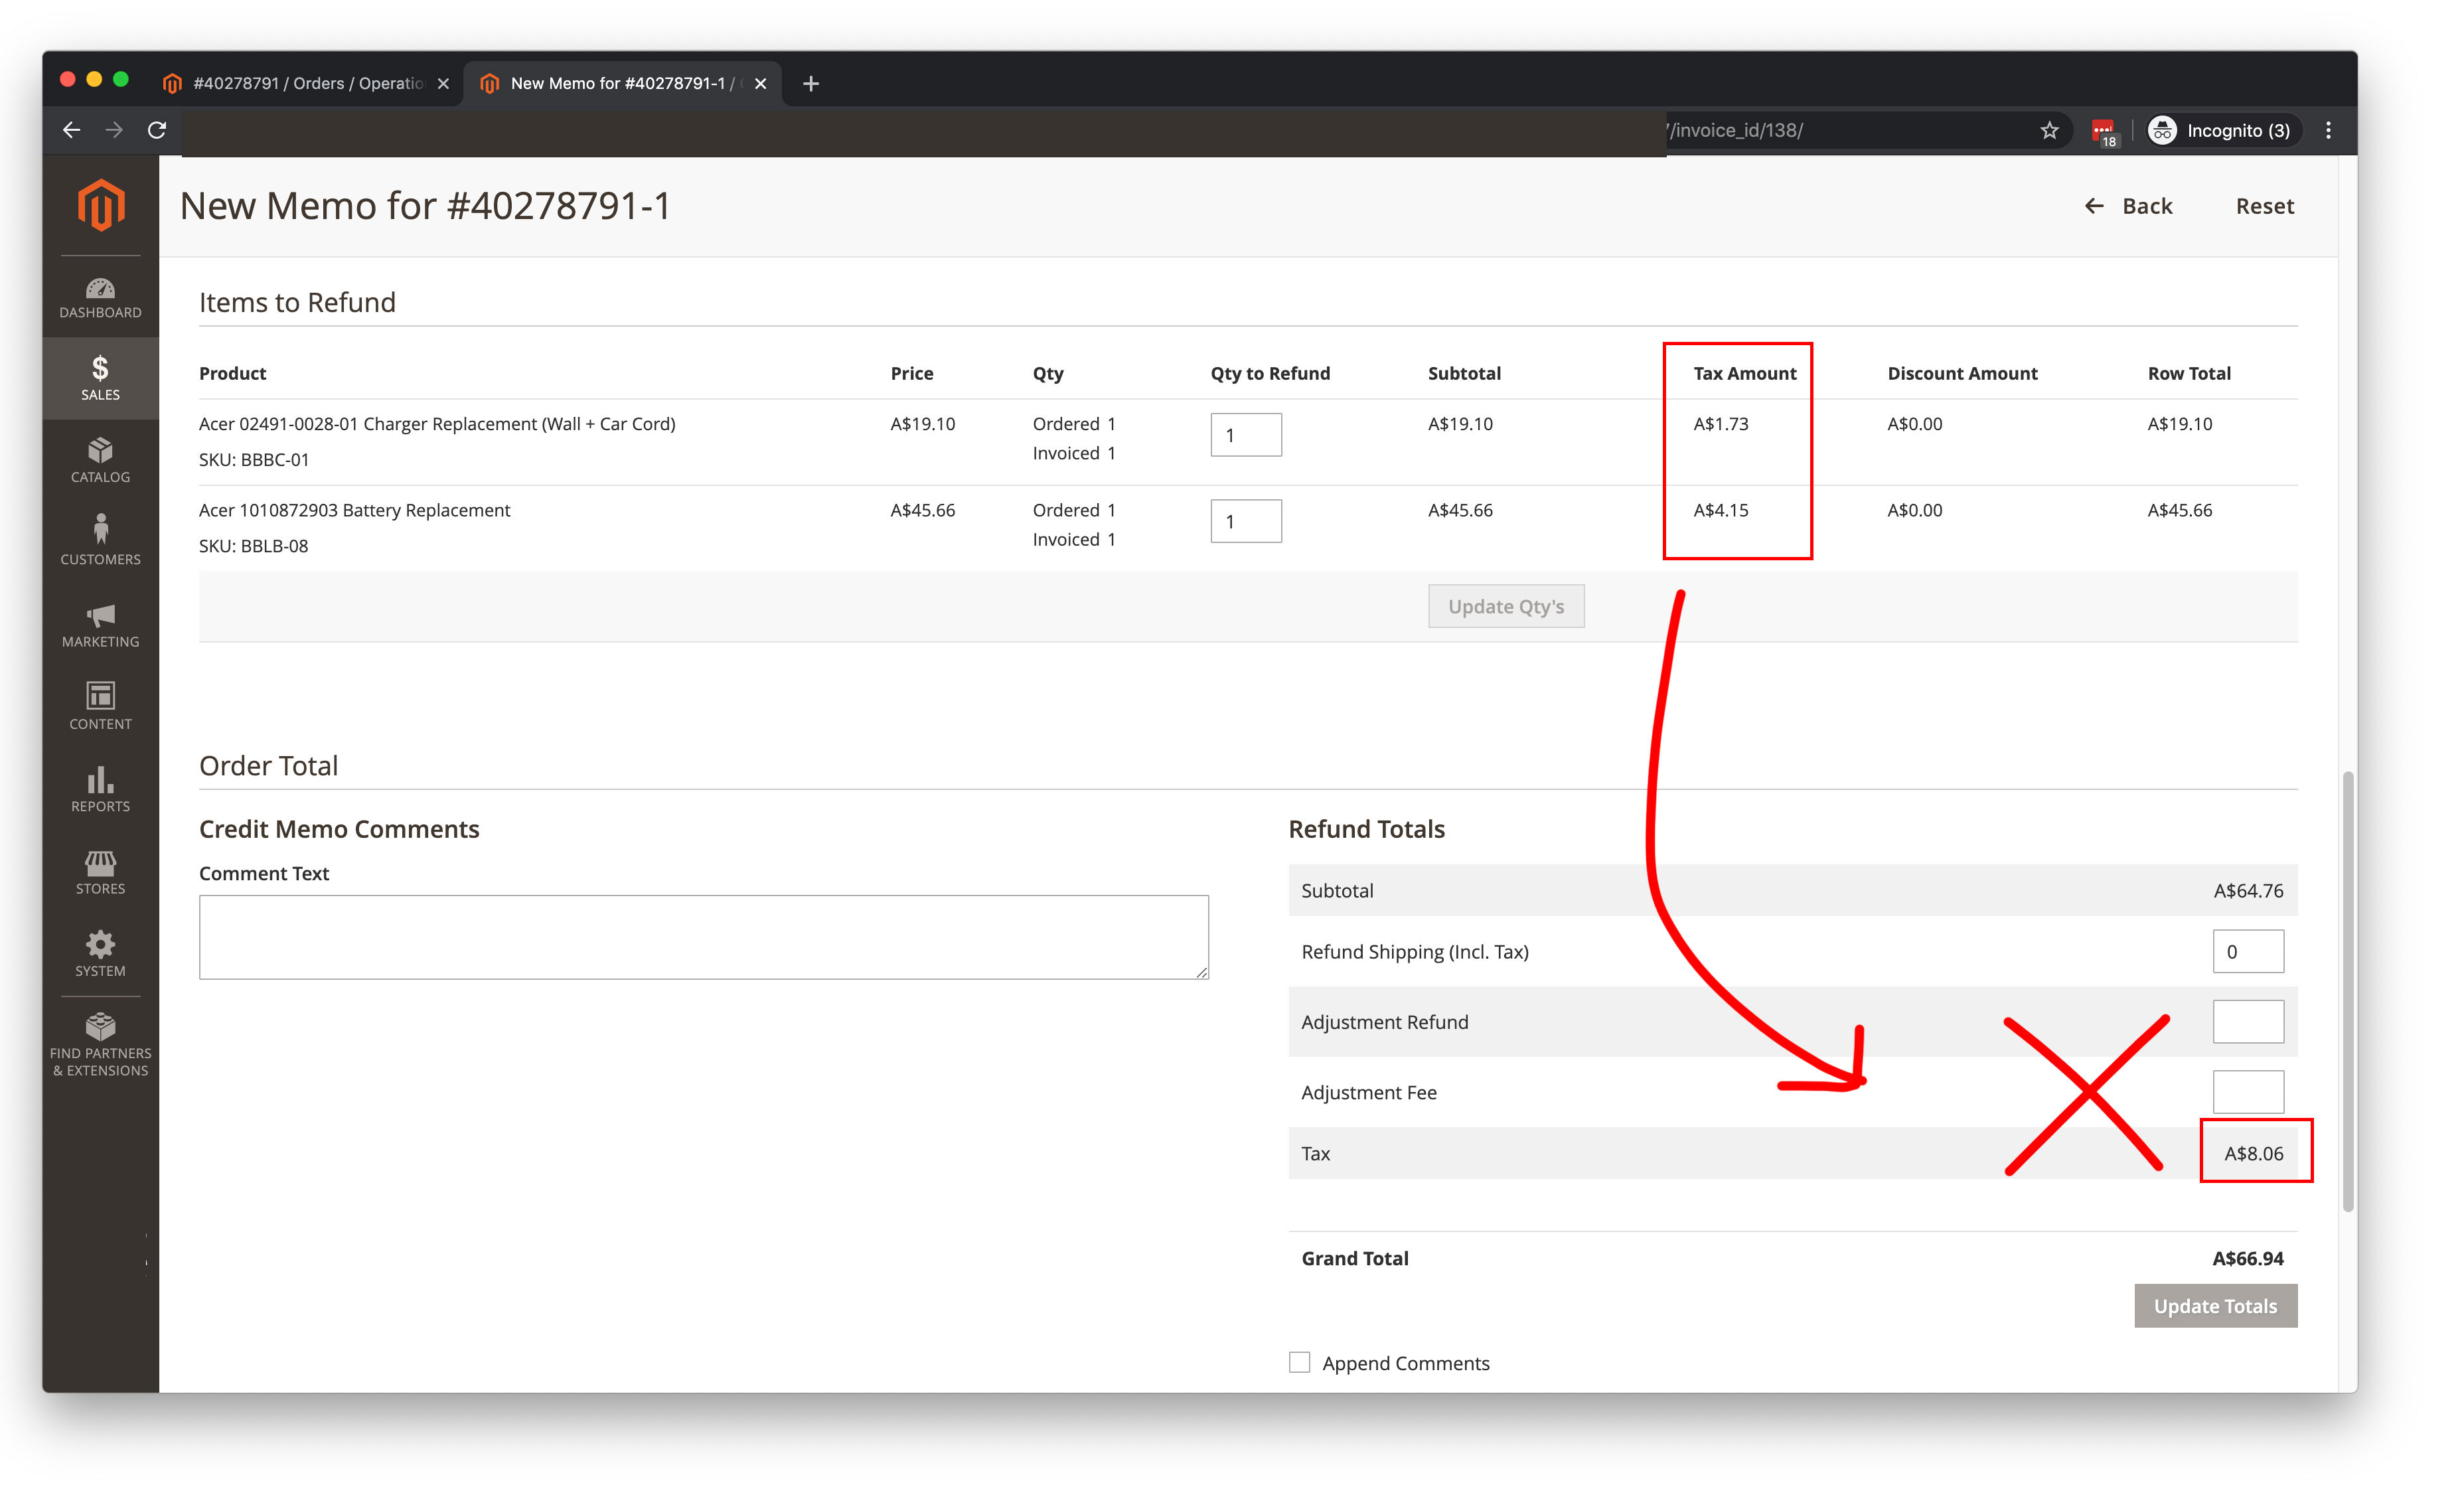Open the Catalog section
Image resolution: width=2464 pixels, height=1491 pixels.
pos(99,459)
